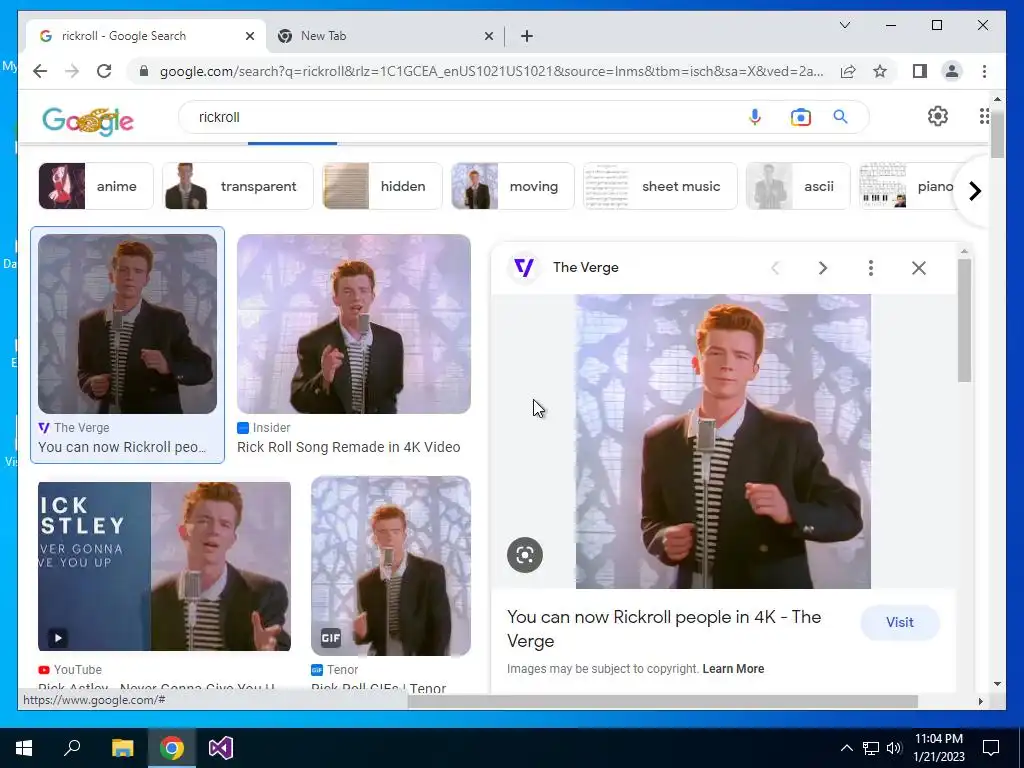Select The Verge result thumbnail
1024x768 pixels.
[127, 324]
